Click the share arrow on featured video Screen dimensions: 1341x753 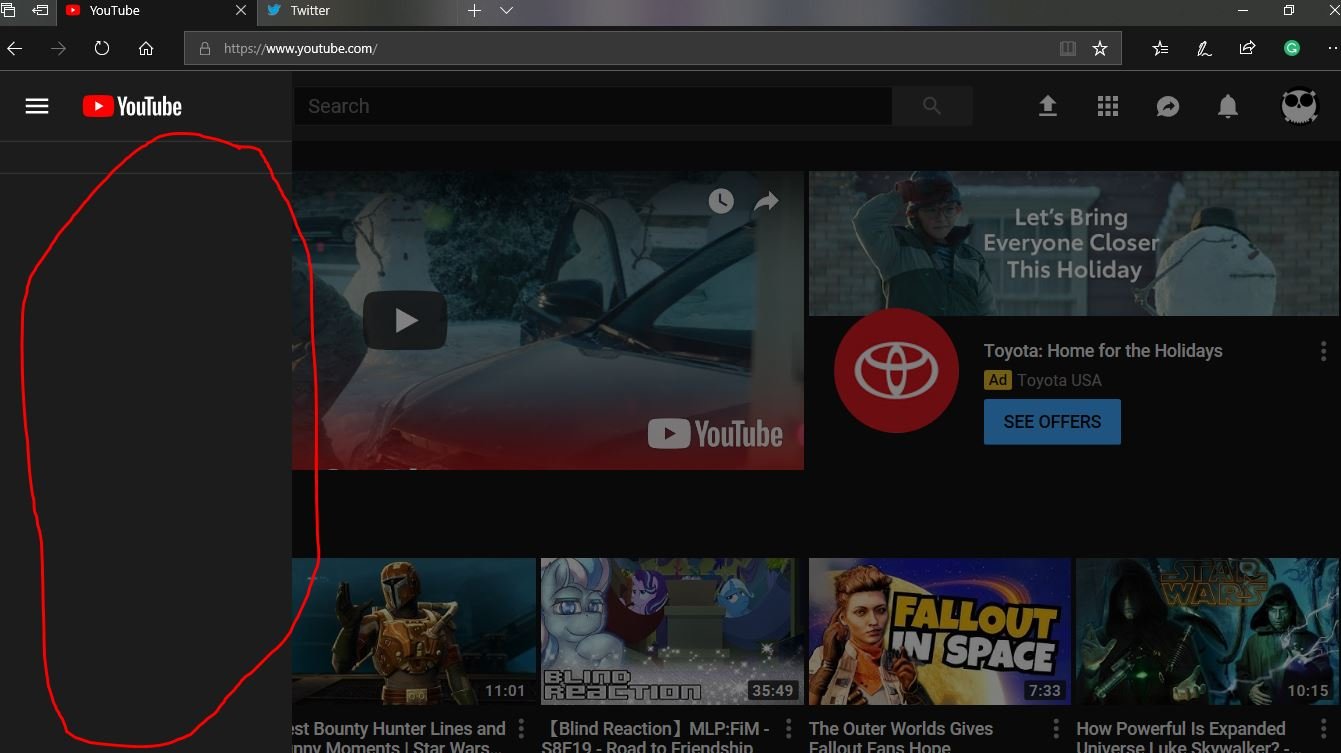click(766, 201)
